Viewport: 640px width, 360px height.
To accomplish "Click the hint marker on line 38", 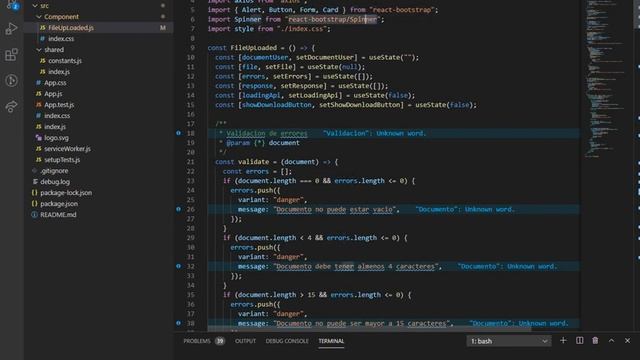I will [178, 323].
